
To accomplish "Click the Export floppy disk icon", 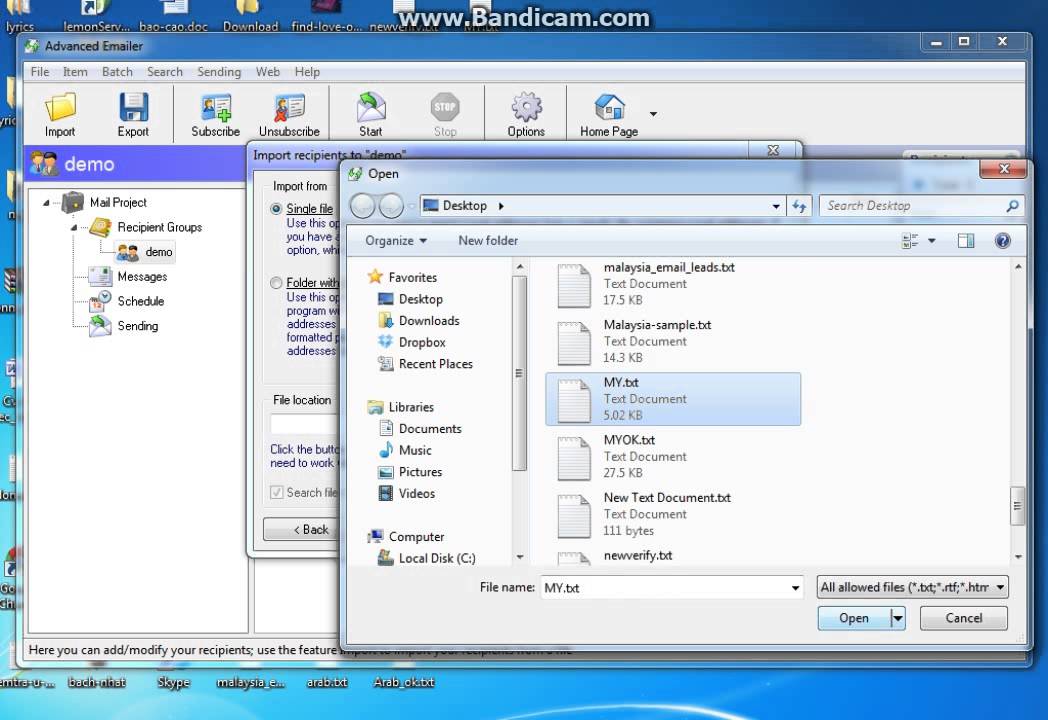I will coord(133,107).
